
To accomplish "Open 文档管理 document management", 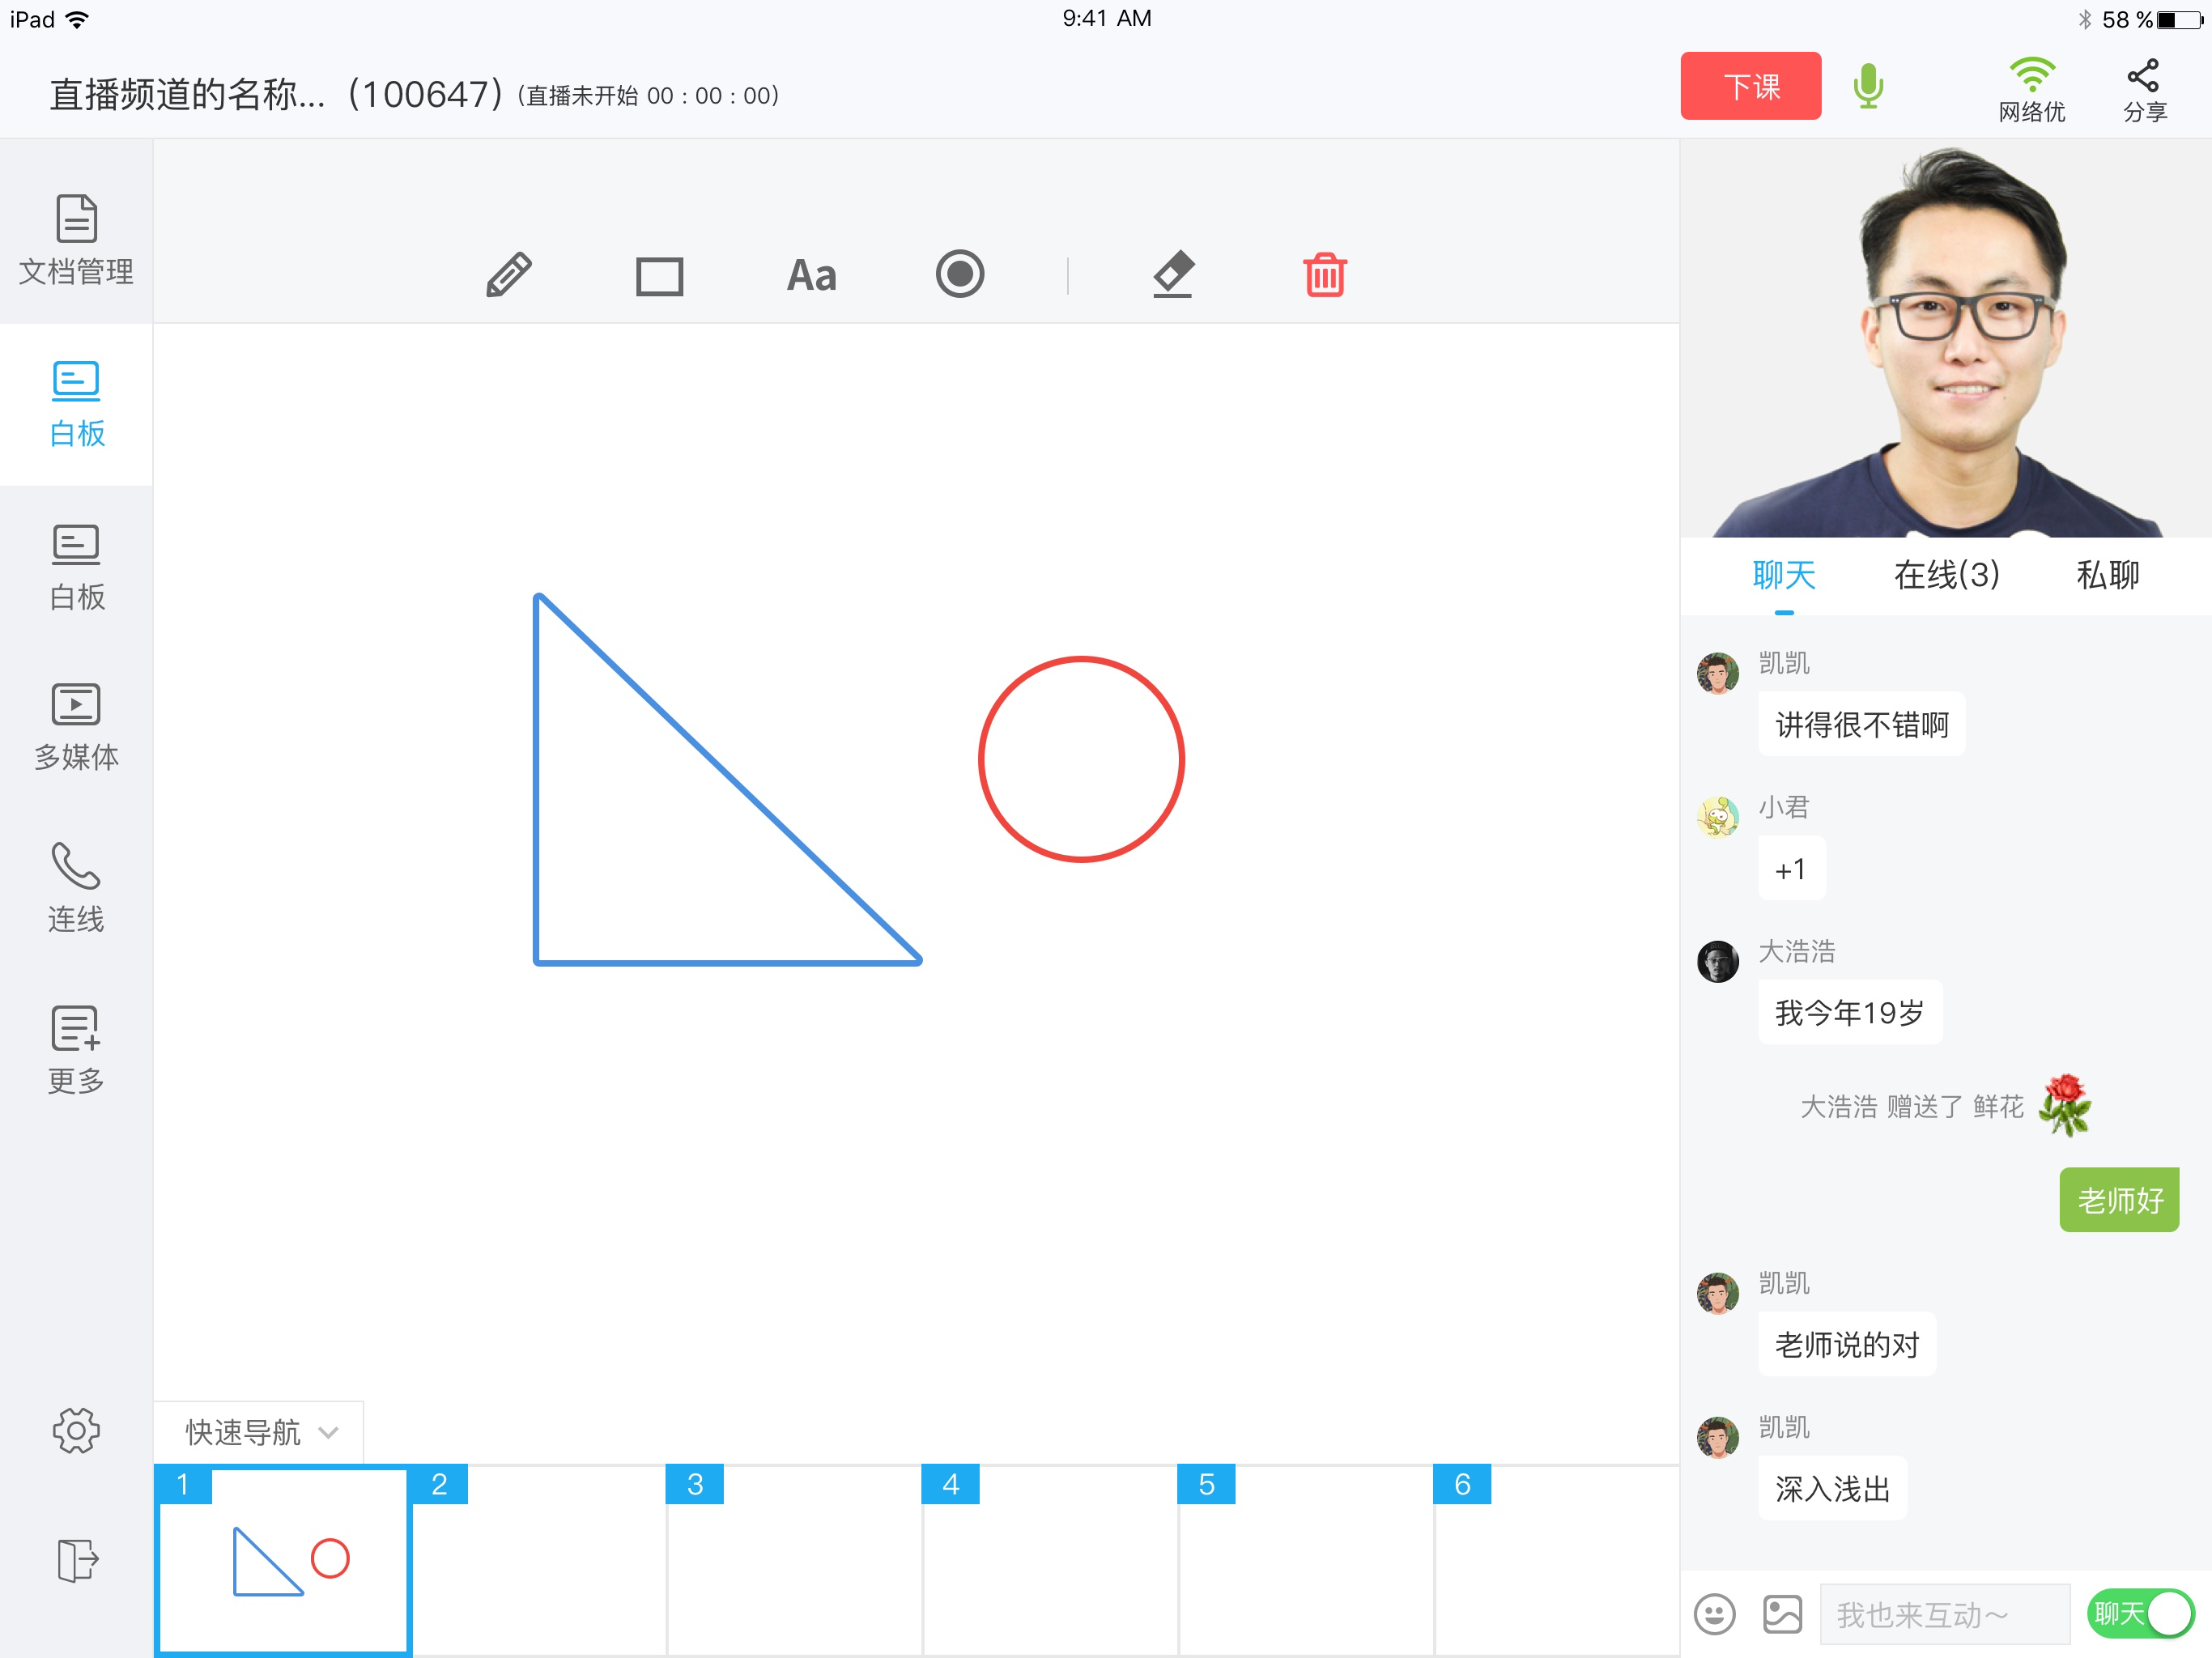I will pos(76,240).
